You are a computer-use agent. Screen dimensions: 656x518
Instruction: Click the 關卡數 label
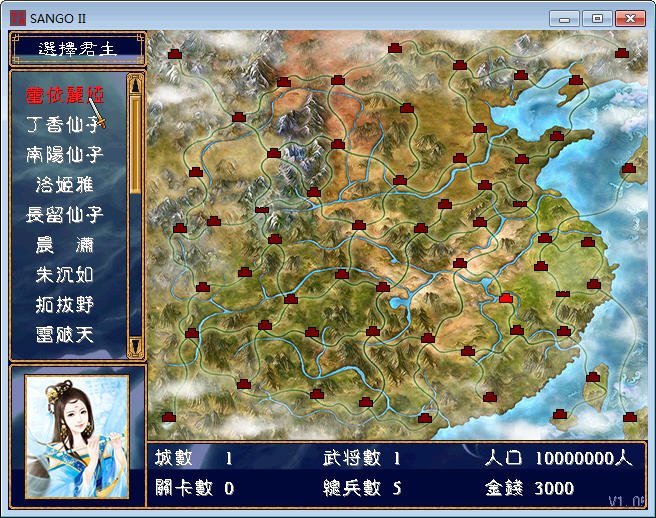click(184, 488)
